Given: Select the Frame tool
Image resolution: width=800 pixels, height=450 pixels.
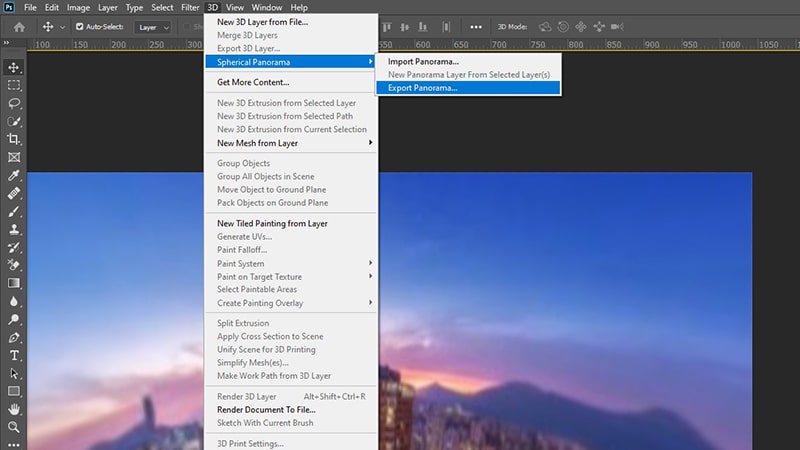Looking at the screenshot, I should 14,157.
